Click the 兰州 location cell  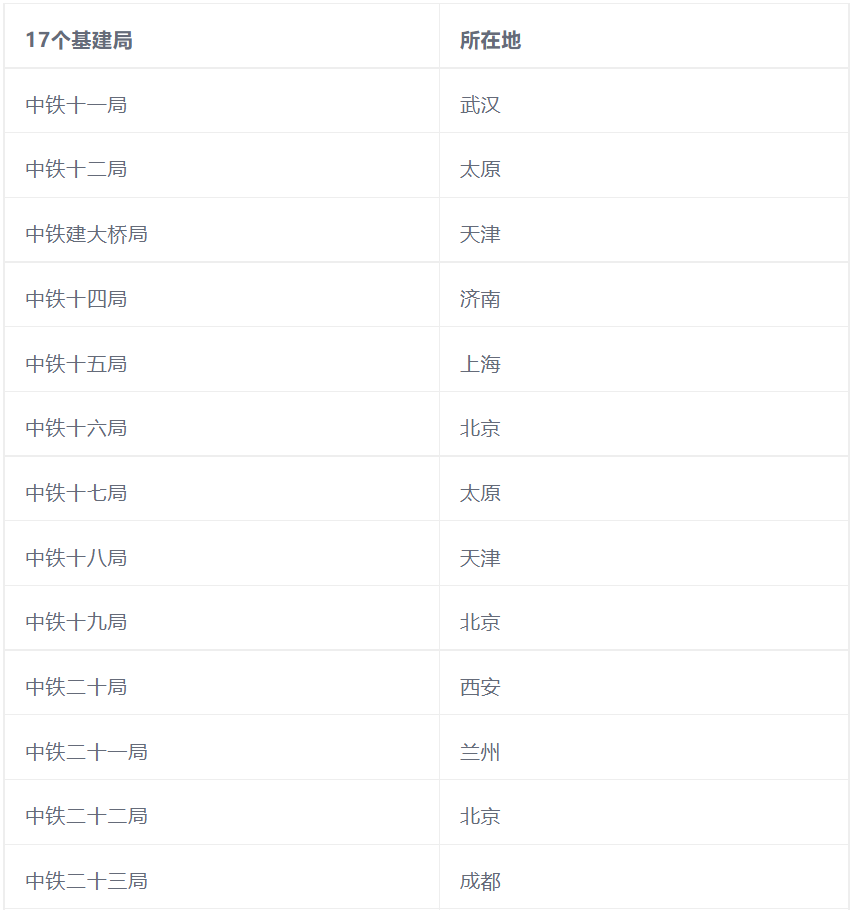(x=480, y=752)
